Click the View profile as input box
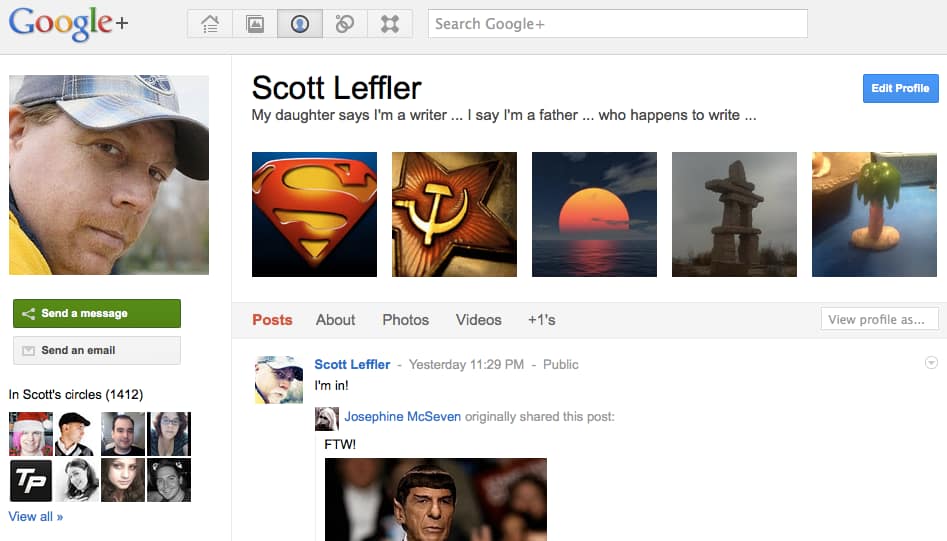Screen dimensions: 947x541 (x=879, y=320)
